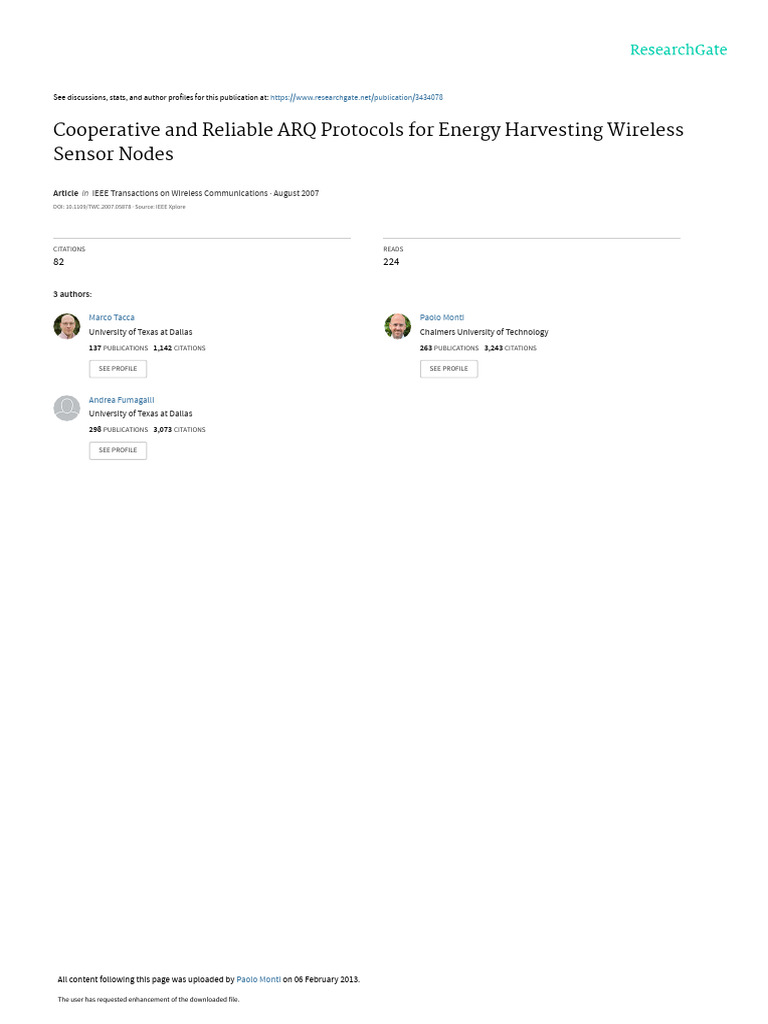Open the researchgate.net publication URL link
This screenshot has width=768, height=1024.
[x=357, y=97]
